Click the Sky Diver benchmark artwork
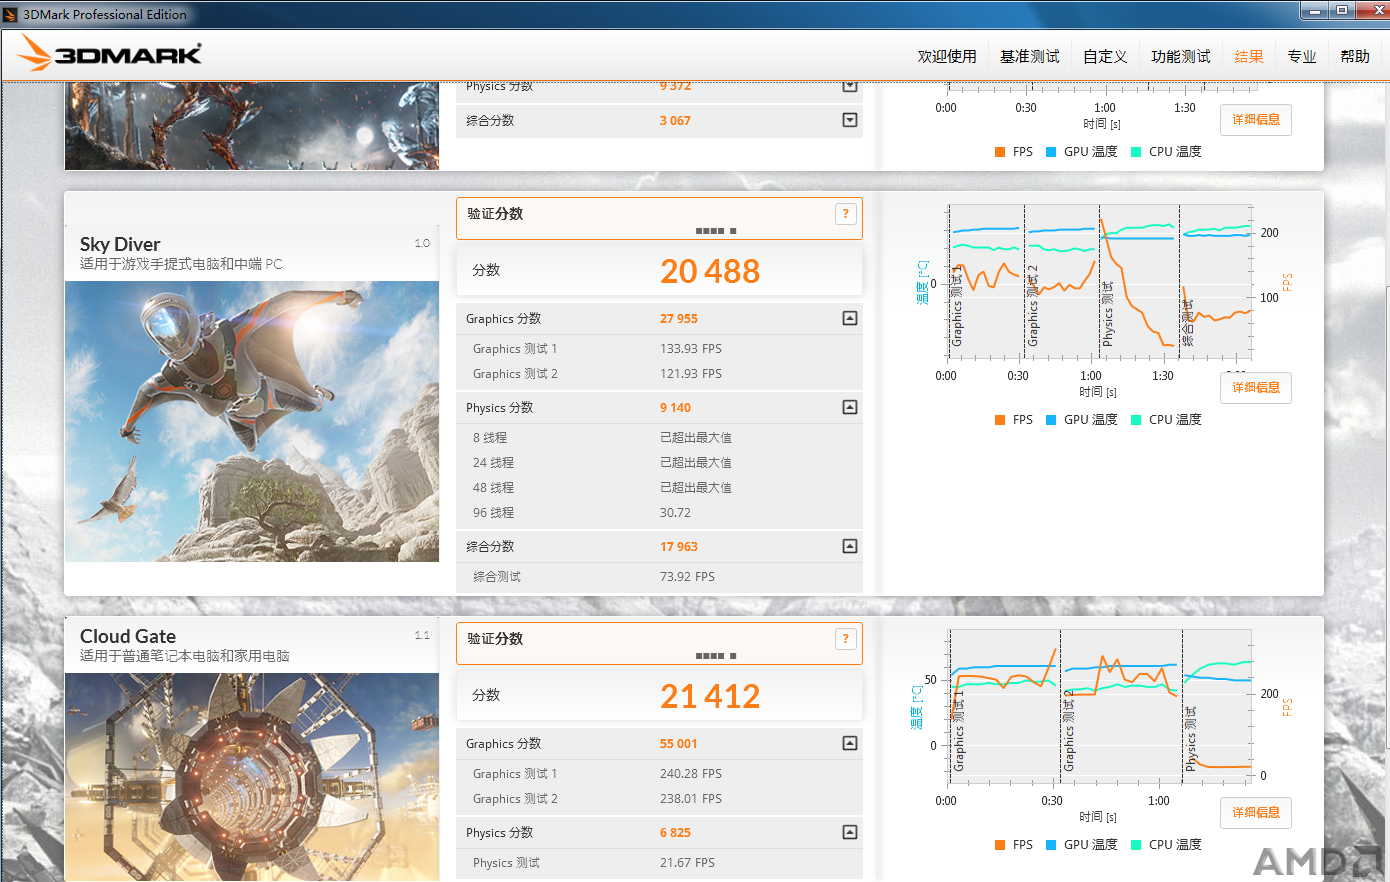This screenshot has width=1390, height=882. pos(252,421)
